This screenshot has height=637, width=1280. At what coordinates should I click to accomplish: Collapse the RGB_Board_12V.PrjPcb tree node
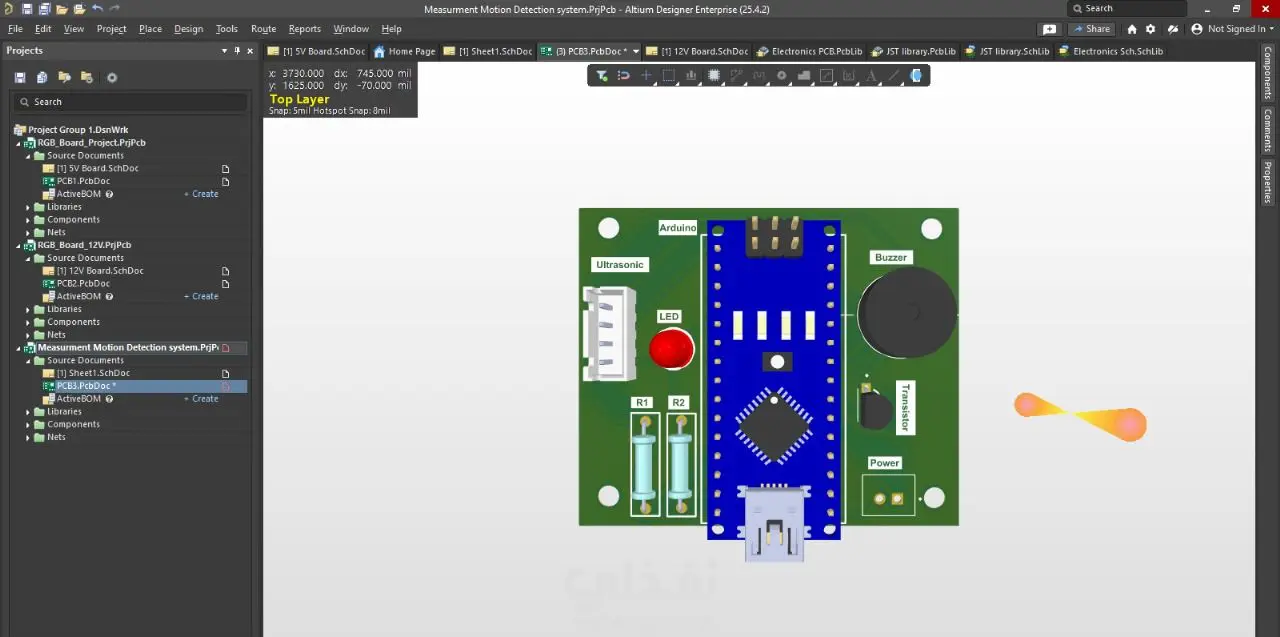coord(19,245)
